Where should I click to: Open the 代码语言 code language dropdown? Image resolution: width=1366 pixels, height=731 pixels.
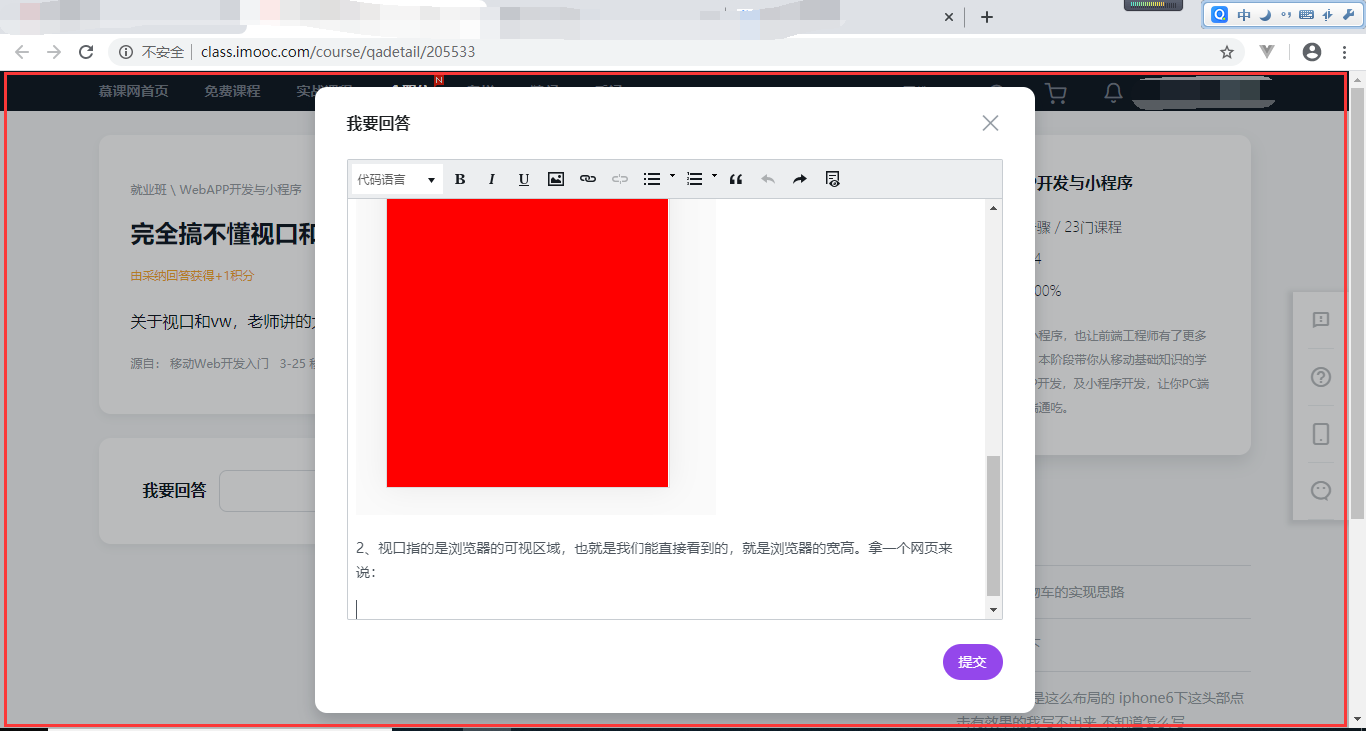point(394,178)
